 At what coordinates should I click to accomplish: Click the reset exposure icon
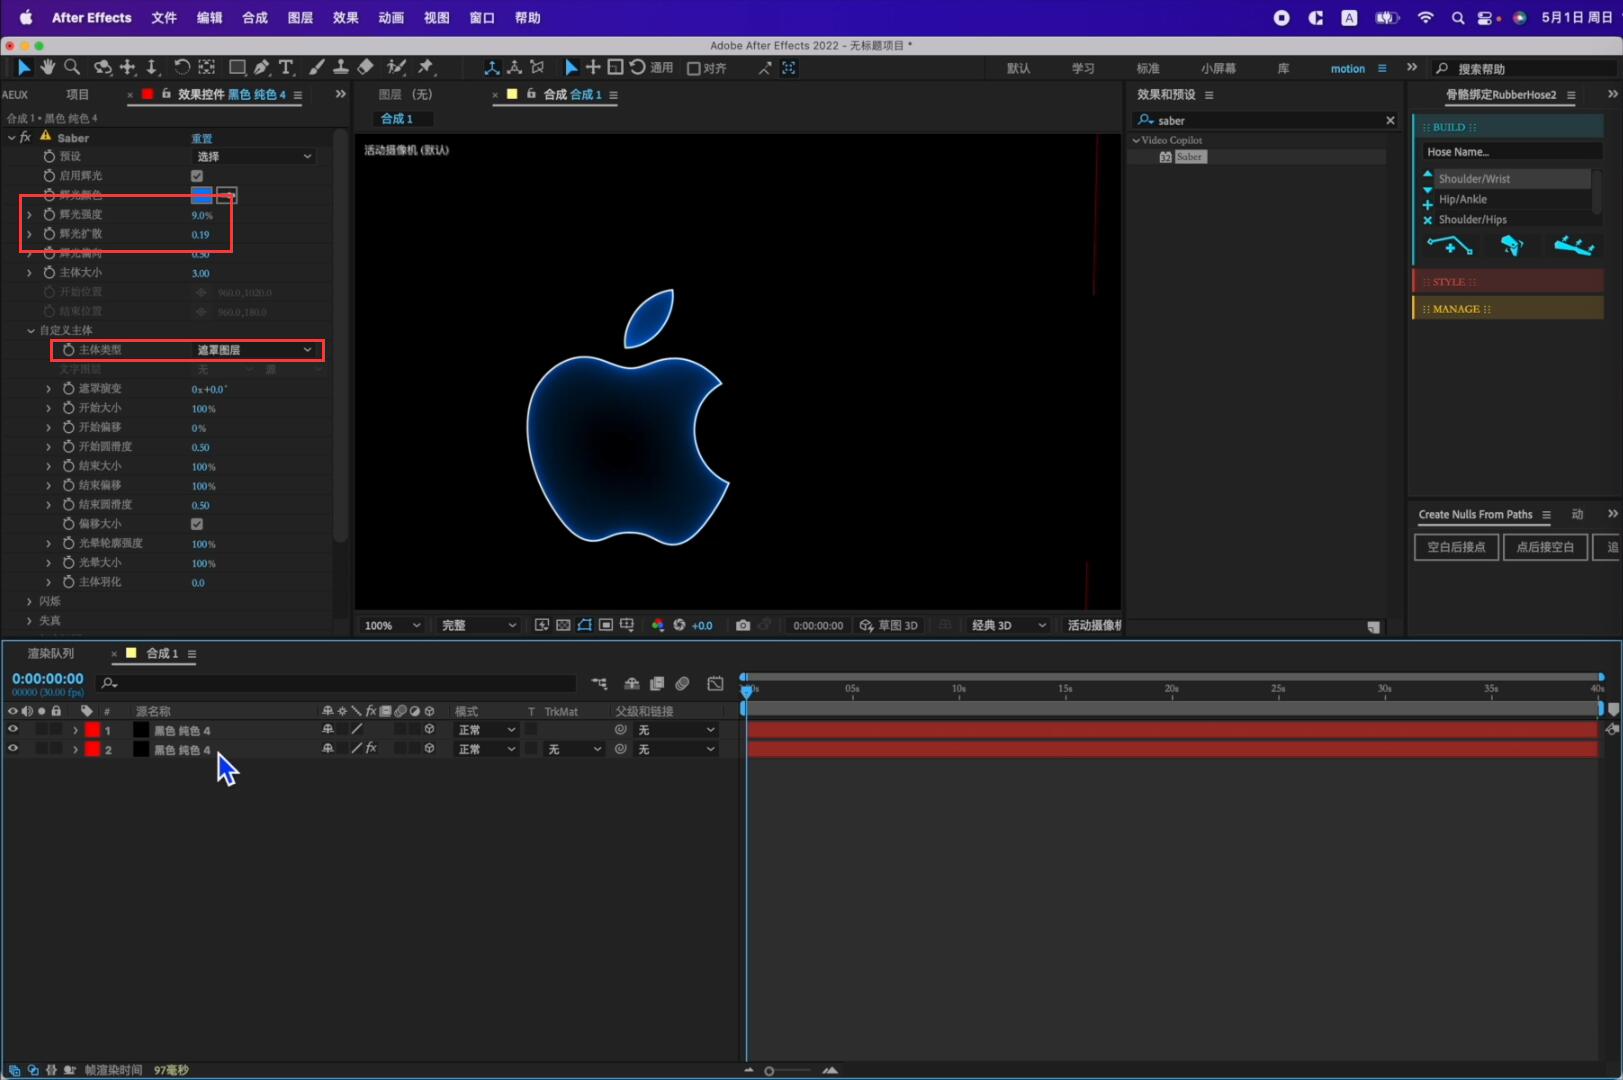click(680, 625)
